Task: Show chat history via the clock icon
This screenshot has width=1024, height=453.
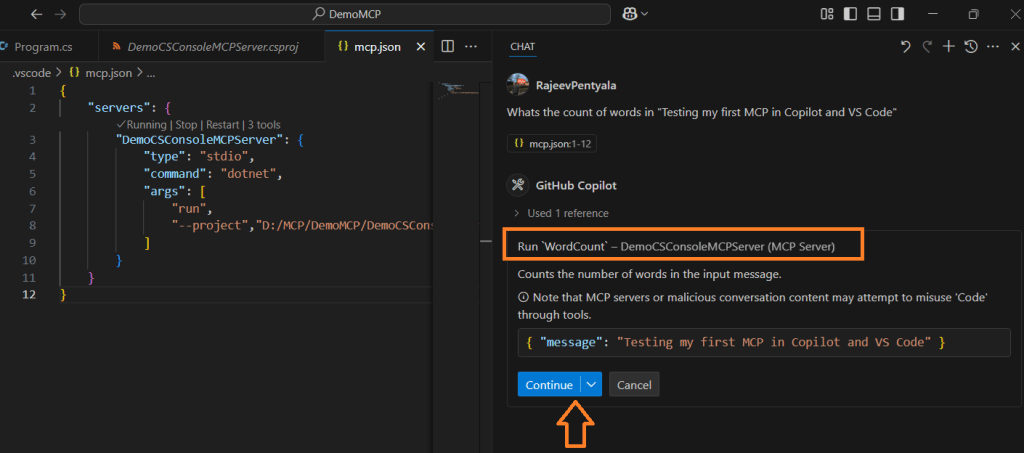Action: tap(970, 47)
